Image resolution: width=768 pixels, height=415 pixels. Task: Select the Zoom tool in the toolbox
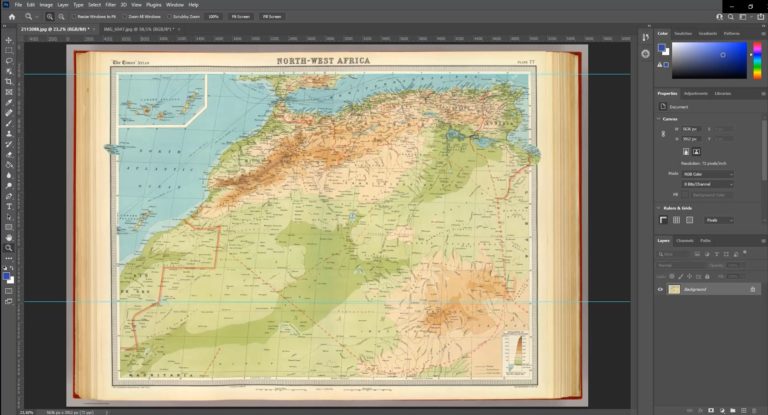point(9,248)
